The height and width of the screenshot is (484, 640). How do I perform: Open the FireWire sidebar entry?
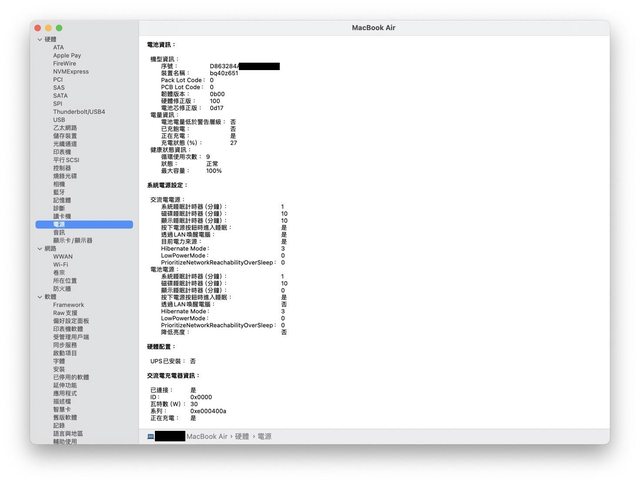[x=64, y=64]
